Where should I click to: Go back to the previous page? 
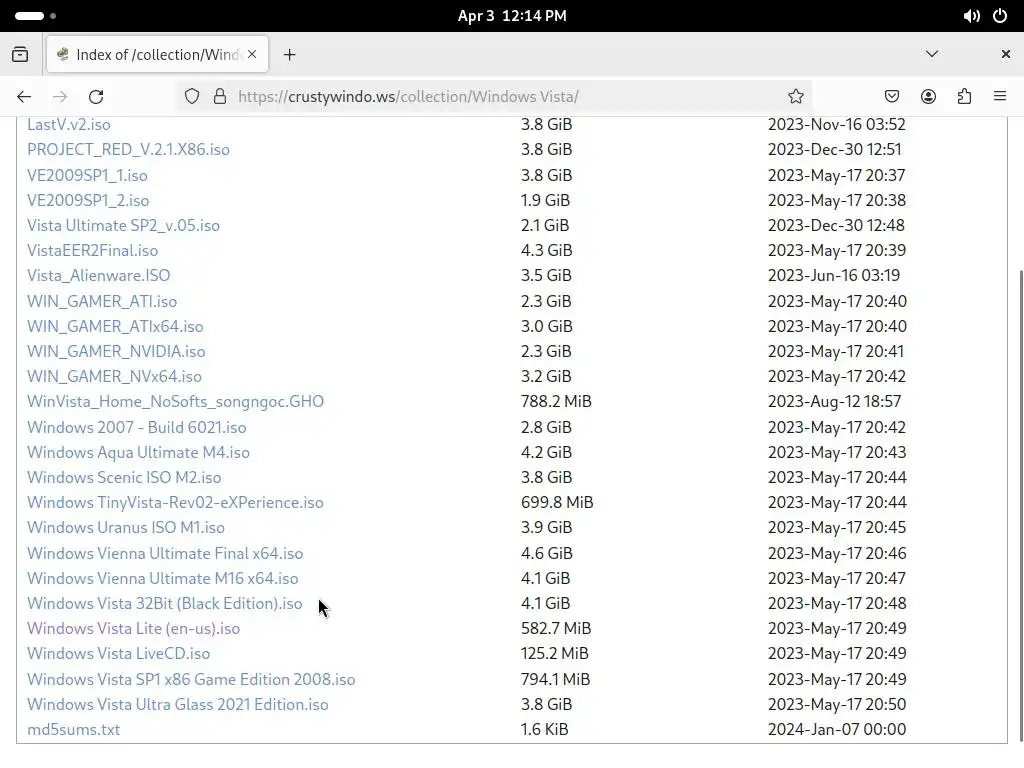tap(24, 97)
